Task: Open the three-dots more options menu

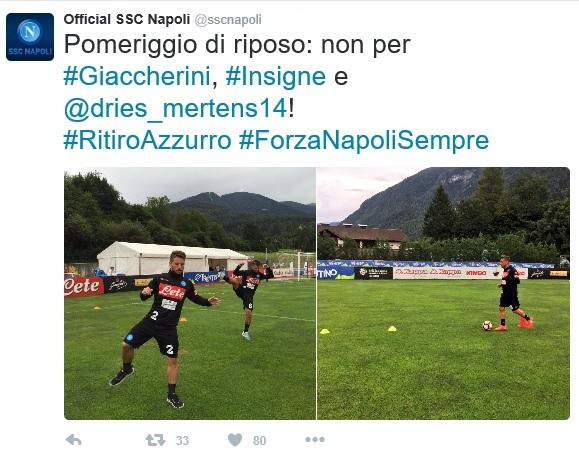Action: pyautogui.click(x=315, y=439)
